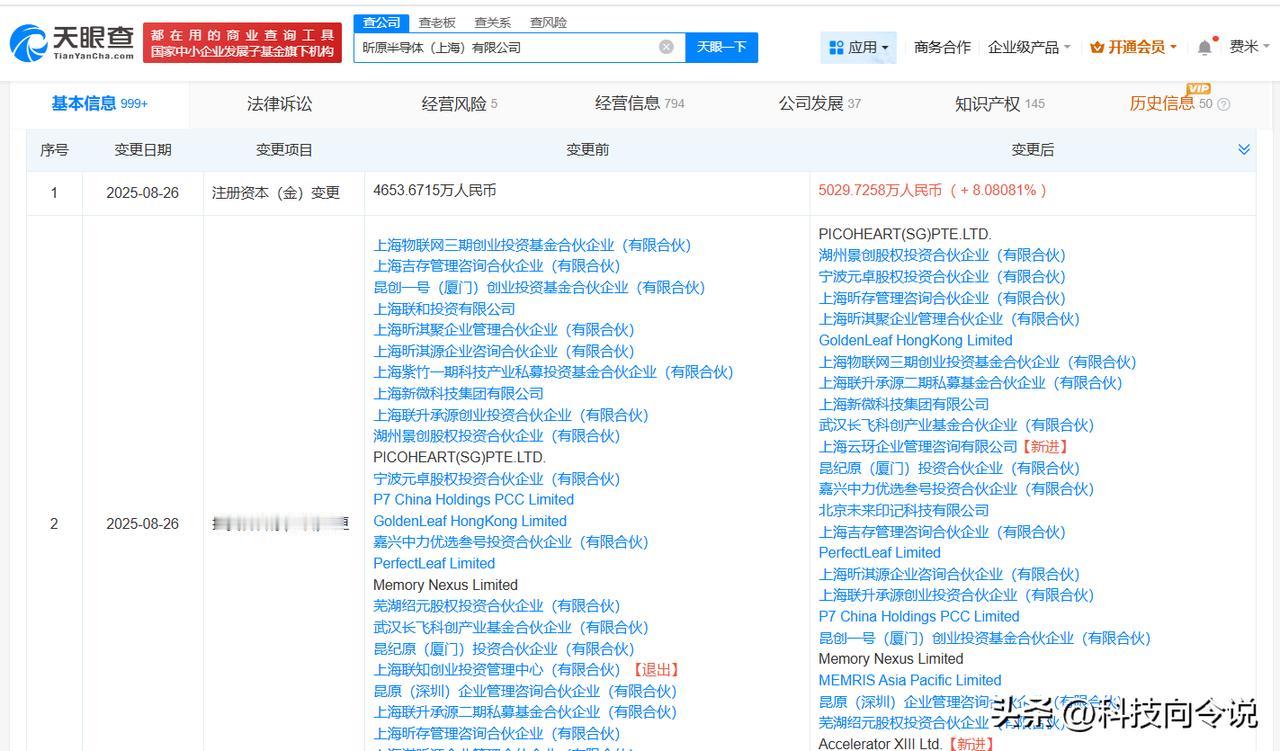Select the 知识产权 tab
Image resolution: width=1280 pixels, height=751 pixels.
999,103
